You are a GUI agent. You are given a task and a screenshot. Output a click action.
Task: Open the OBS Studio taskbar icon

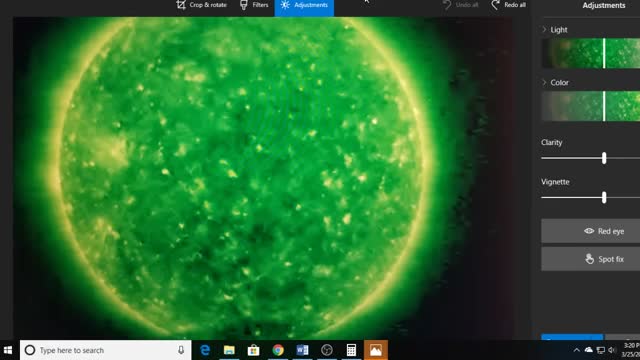click(x=327, y=350)
